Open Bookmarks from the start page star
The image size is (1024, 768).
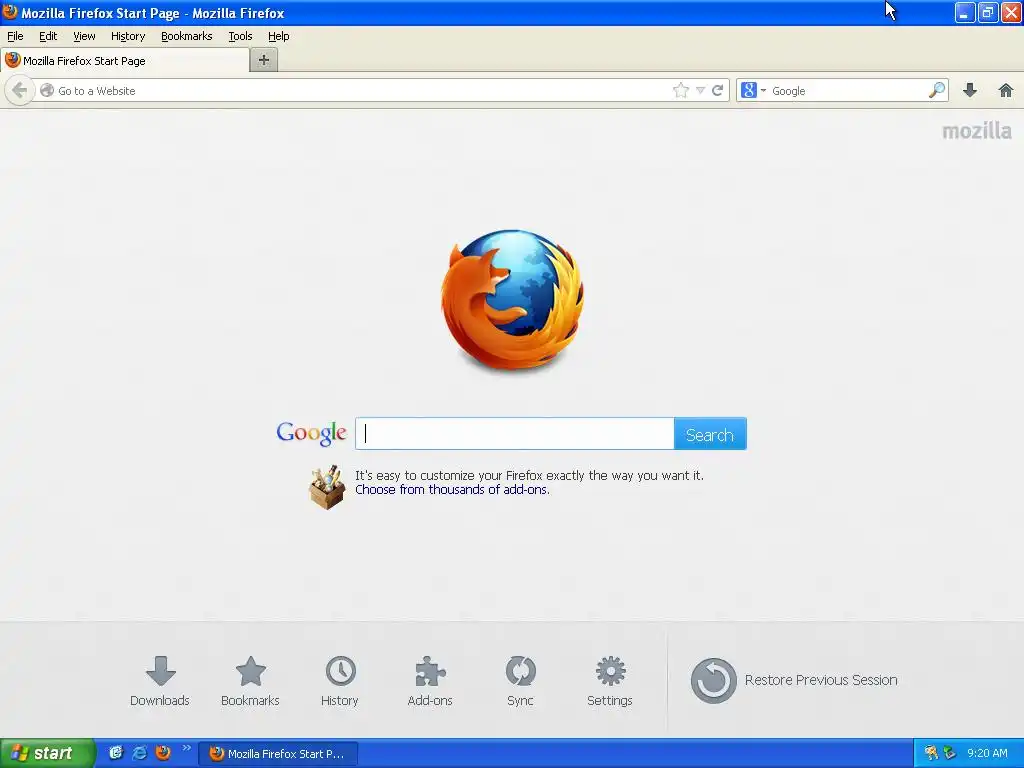251,671
